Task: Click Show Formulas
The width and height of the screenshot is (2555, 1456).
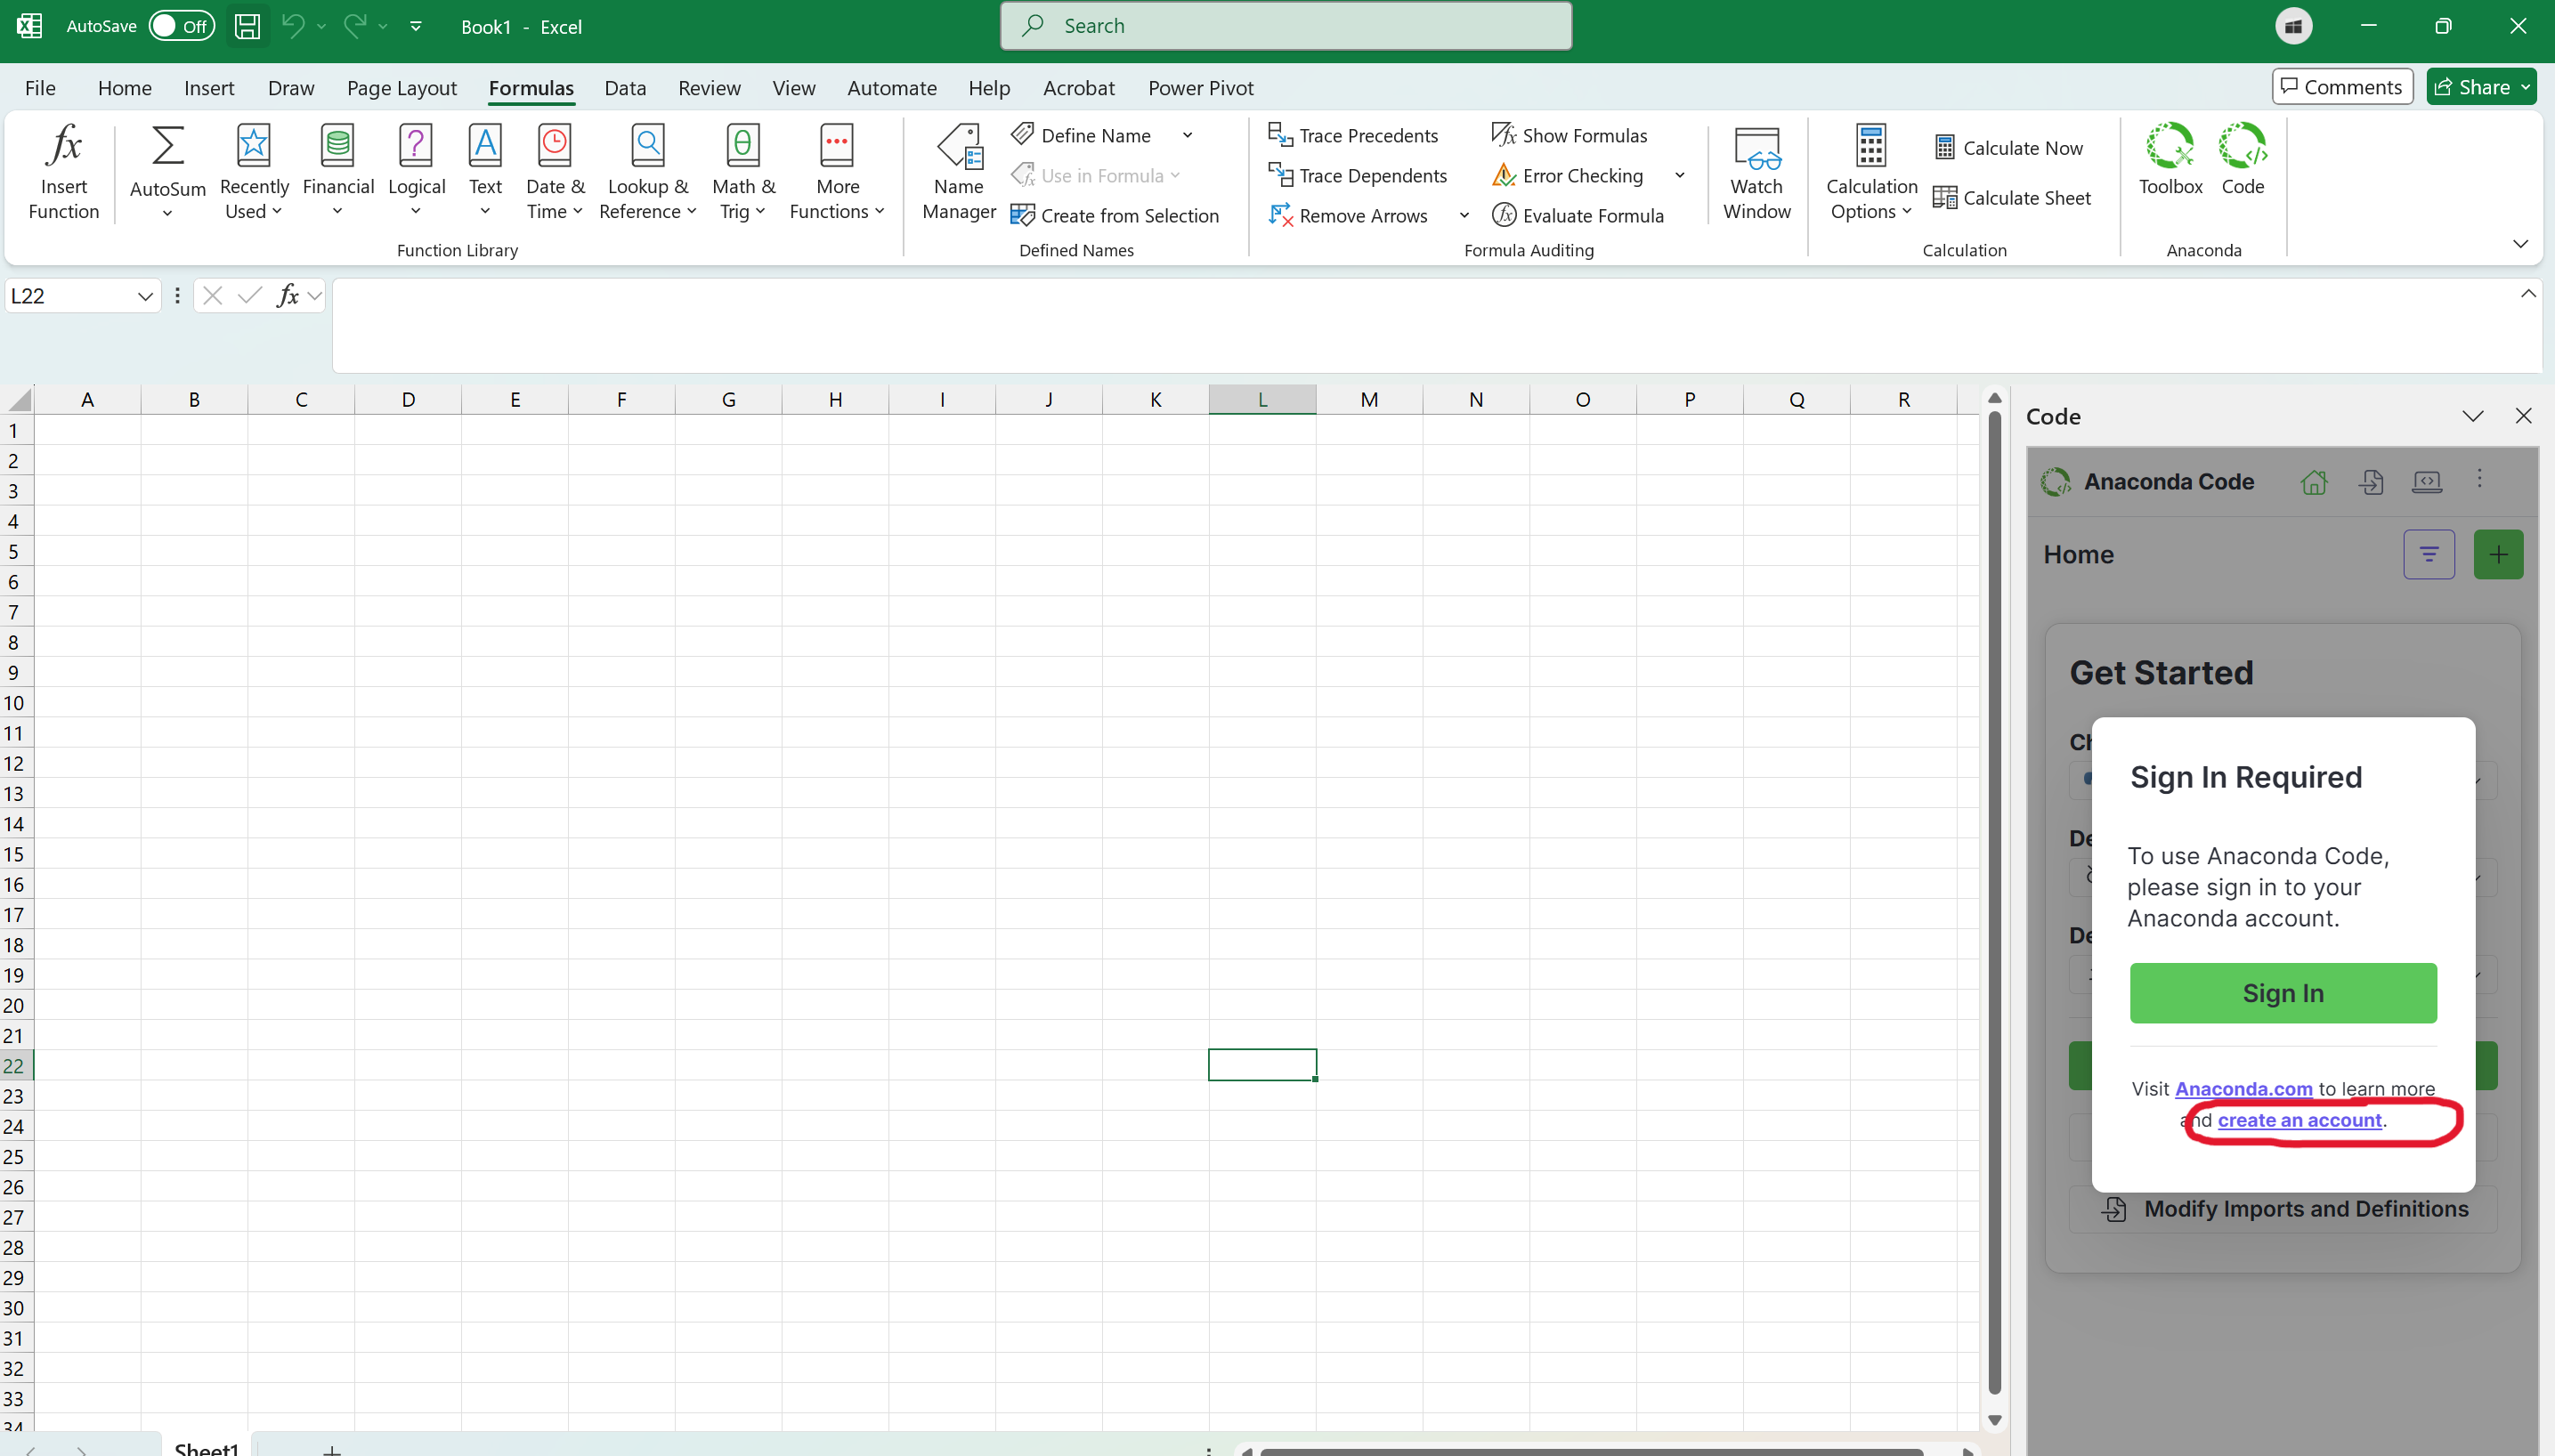Action: pos(1569,135)
